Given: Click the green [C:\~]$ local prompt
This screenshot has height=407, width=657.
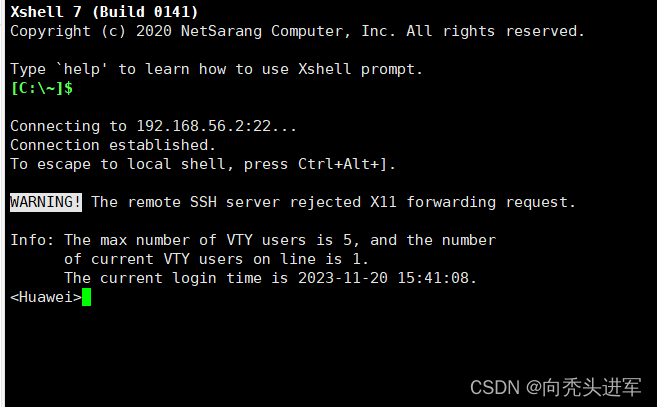Looking at the screenshot, I should click(x=41, y=88).
